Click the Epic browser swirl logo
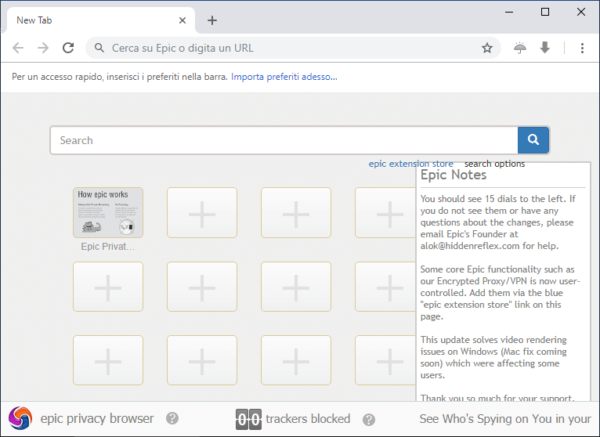 point(20,418)
